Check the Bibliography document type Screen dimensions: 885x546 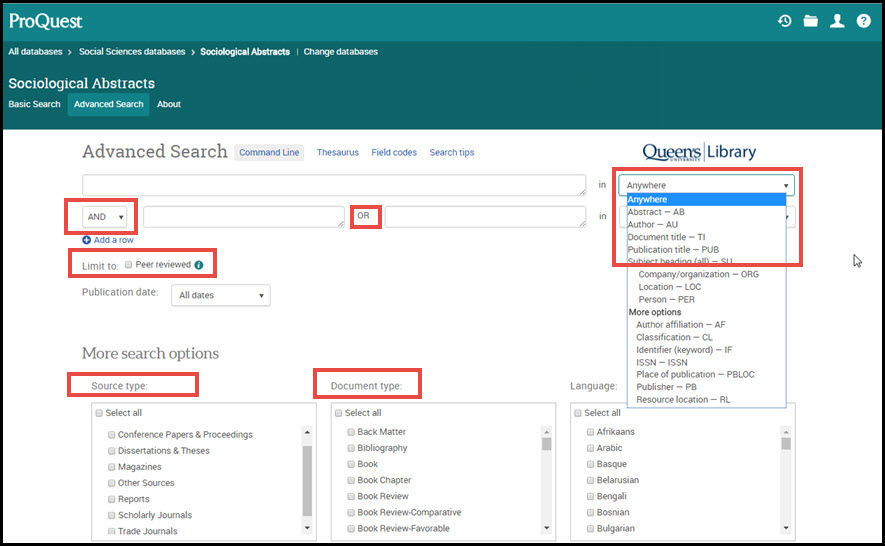click(351, 448)
